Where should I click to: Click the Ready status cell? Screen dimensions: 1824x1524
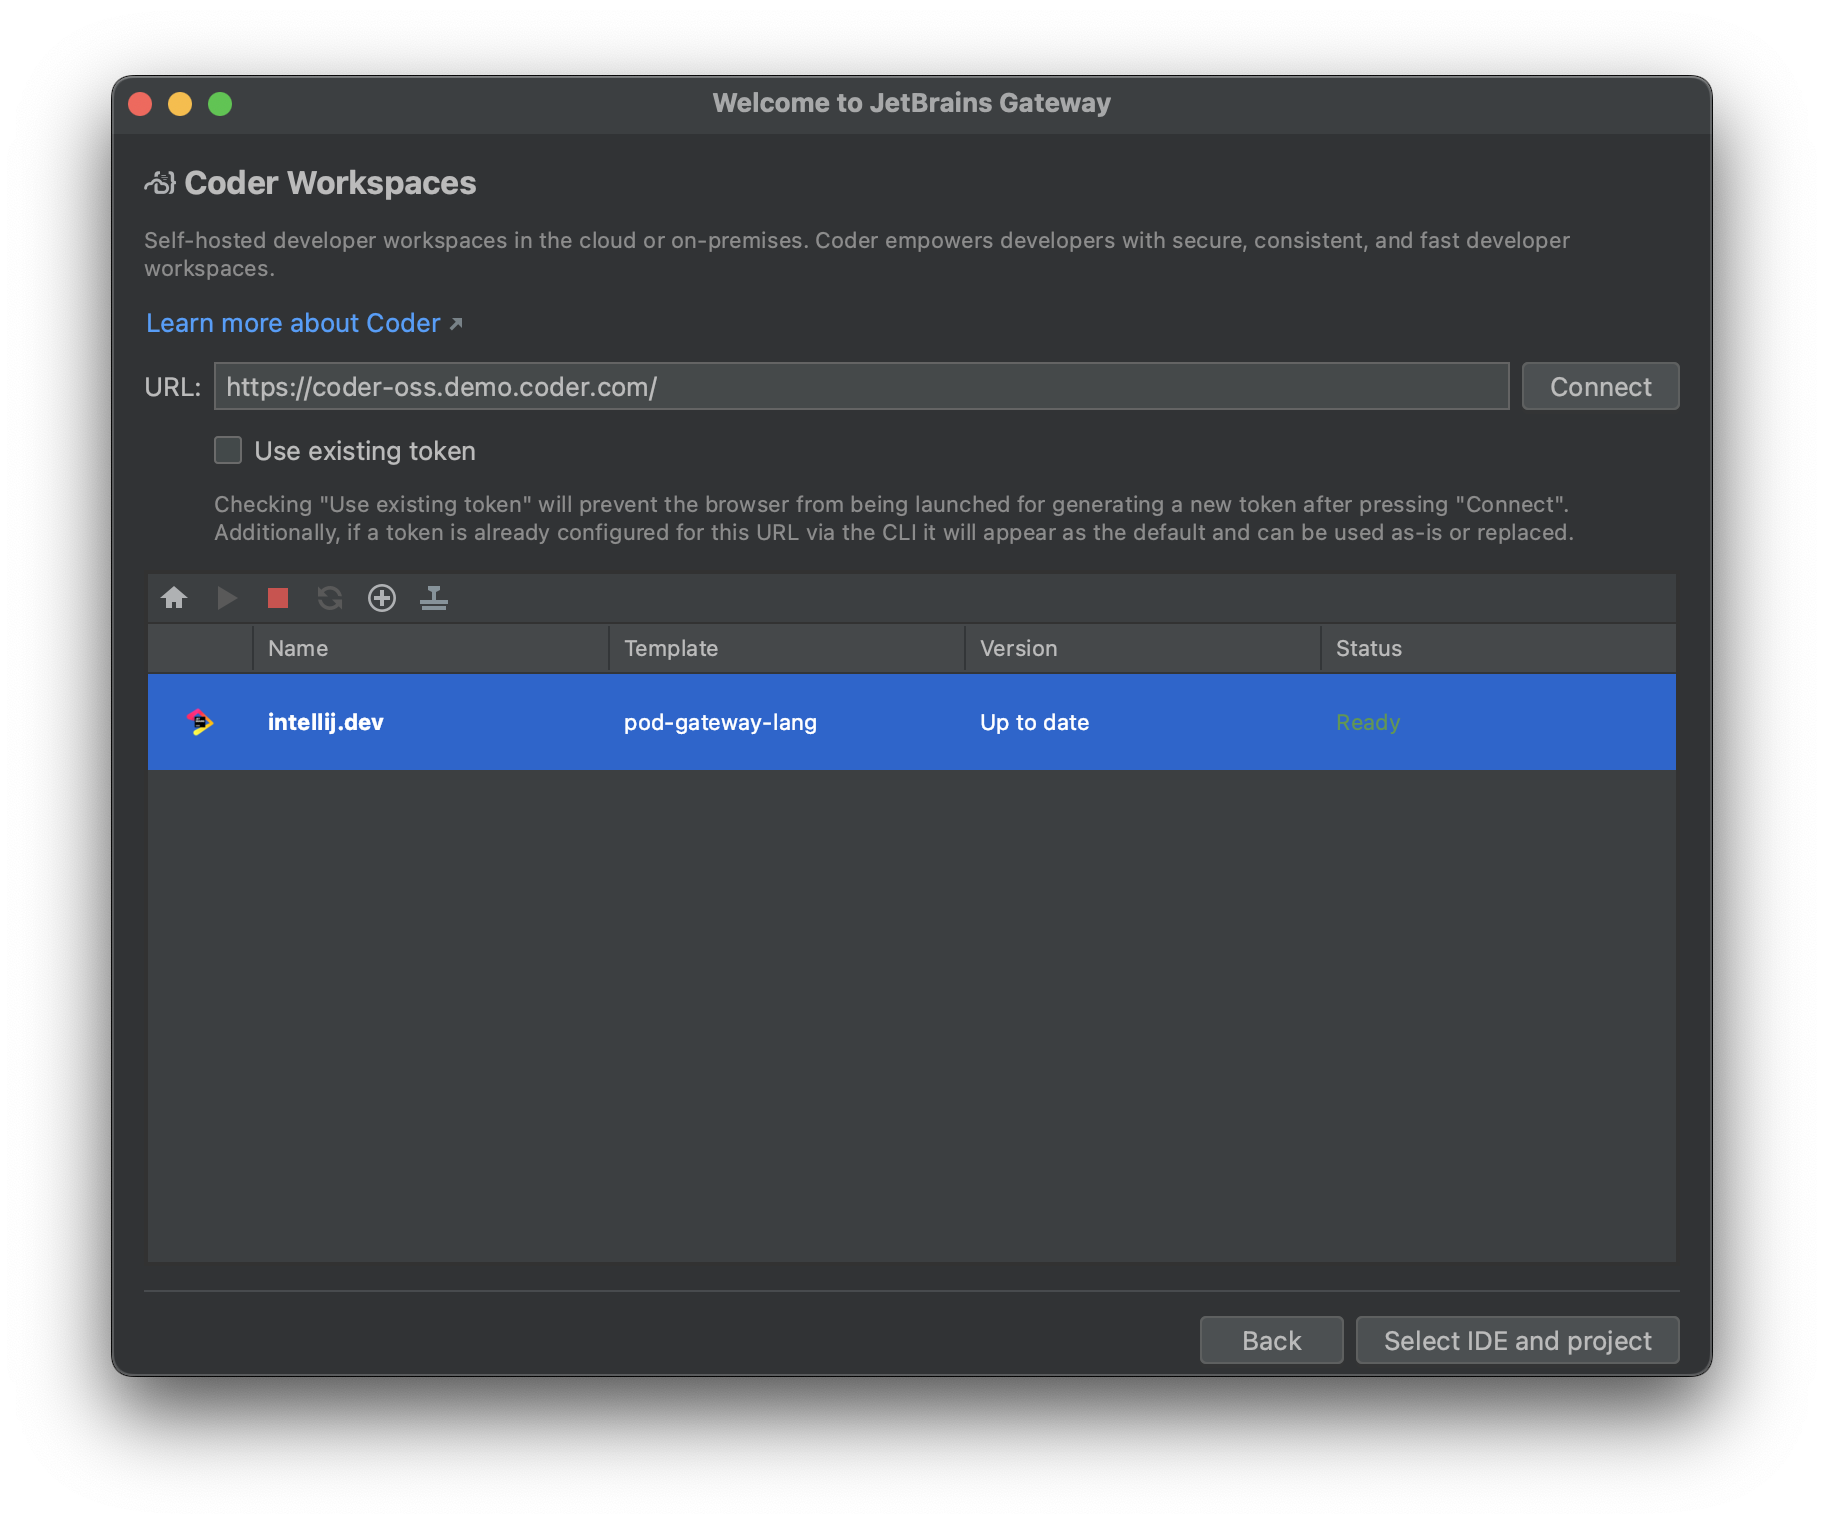1368,722
